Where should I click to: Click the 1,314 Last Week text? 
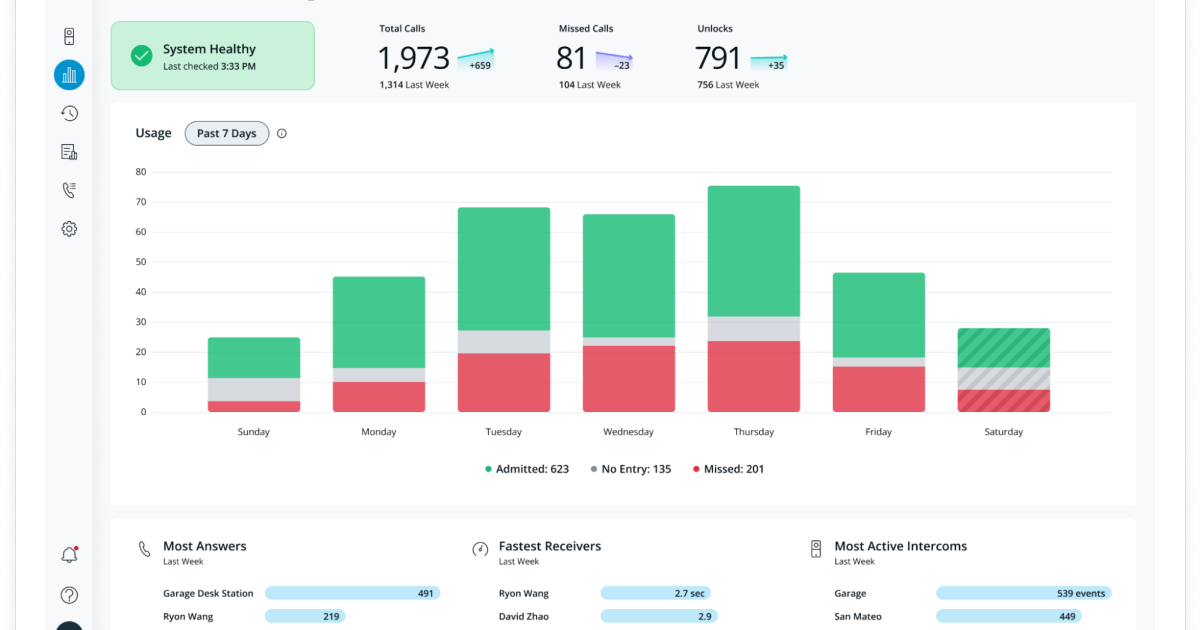[x=414, y=85]
